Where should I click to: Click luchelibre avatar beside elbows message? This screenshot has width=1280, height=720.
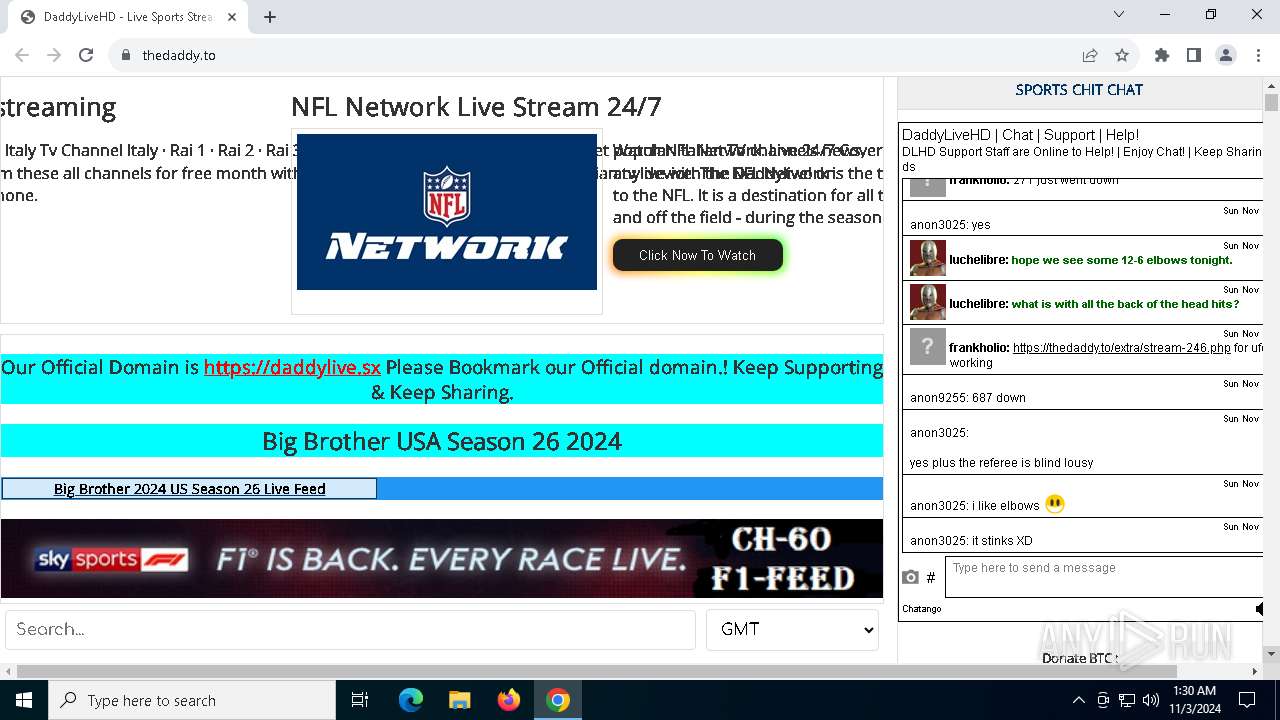(x=927, y=258)
